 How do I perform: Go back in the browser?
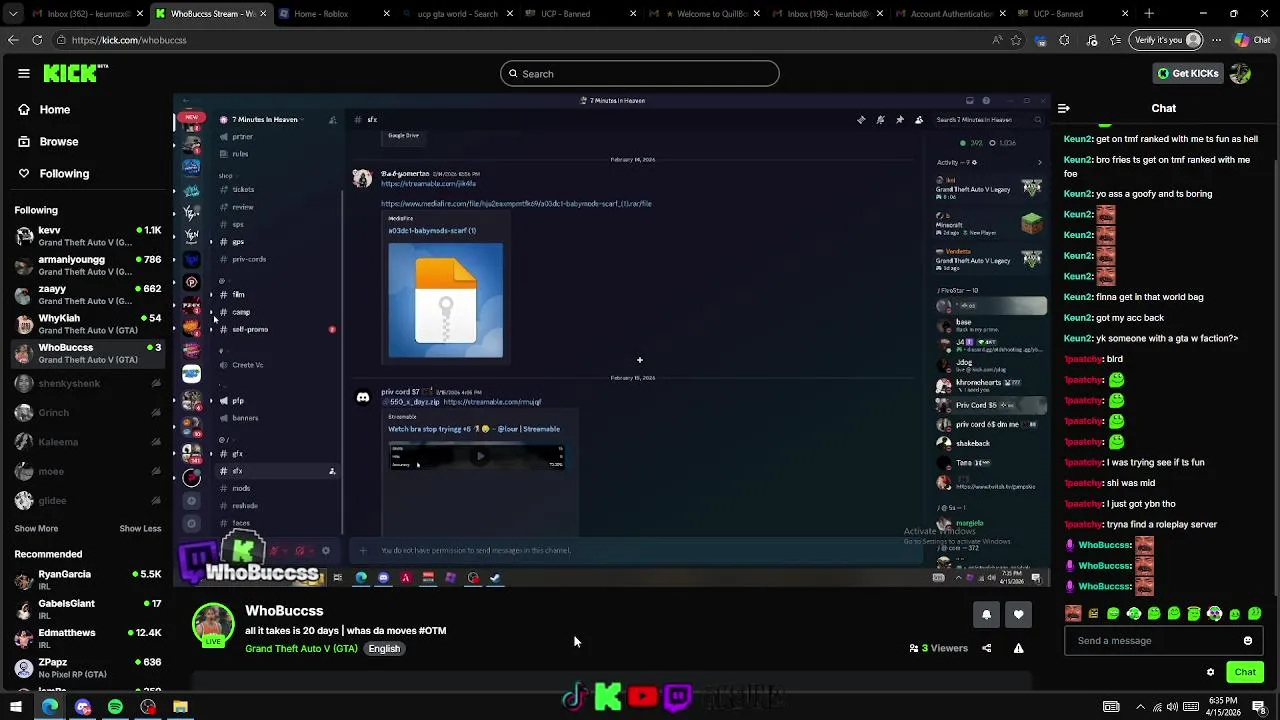click(x=12, y=40)
